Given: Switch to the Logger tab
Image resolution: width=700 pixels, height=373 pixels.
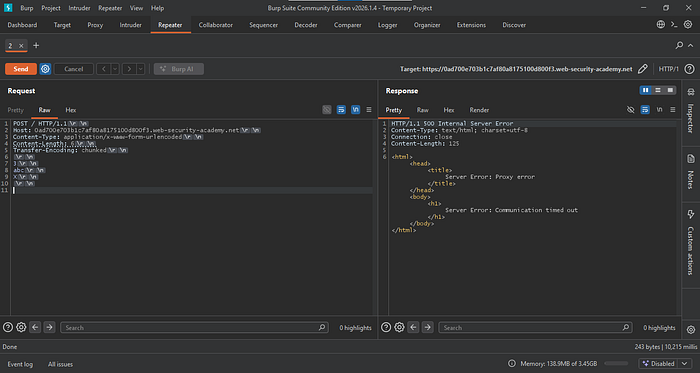Looking at the screenshot, I should pyautogui.click(x=388, y=25).
